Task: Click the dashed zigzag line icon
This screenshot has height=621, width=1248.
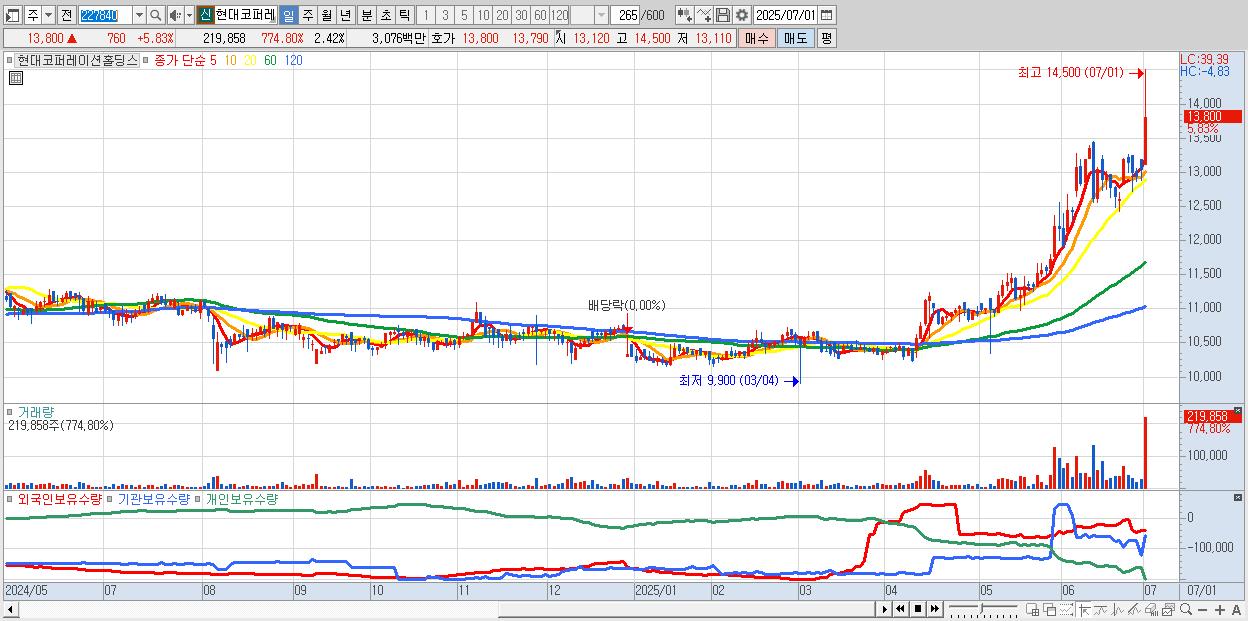Action: (1066, 610)
